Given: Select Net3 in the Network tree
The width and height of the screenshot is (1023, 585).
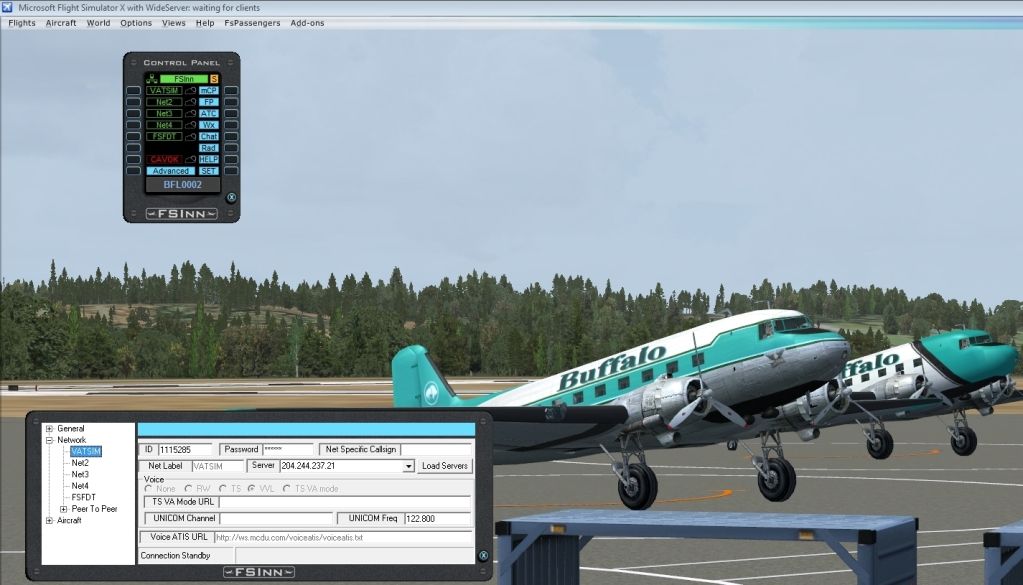Looking at the screenshot, I should pos(80,474).
